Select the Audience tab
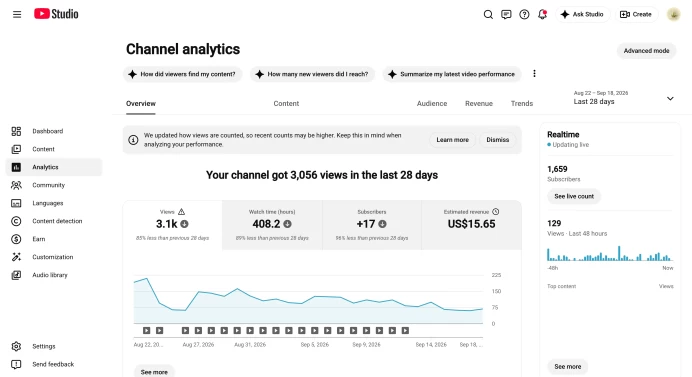The image size is (692, 377). pos(432,104)
